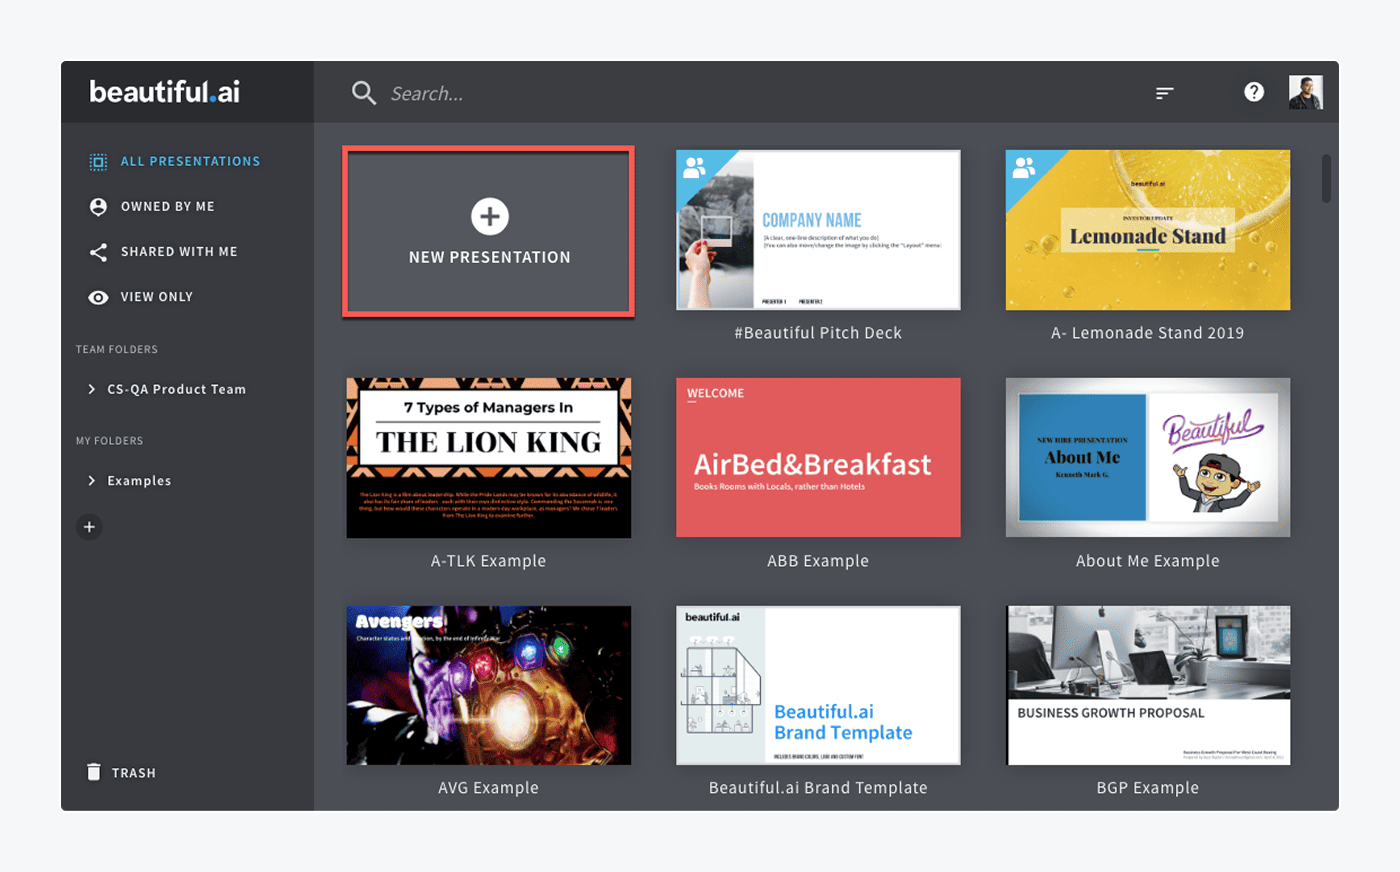Click the Owned By Me person icon
The image size is (1400, 872).
98,207
